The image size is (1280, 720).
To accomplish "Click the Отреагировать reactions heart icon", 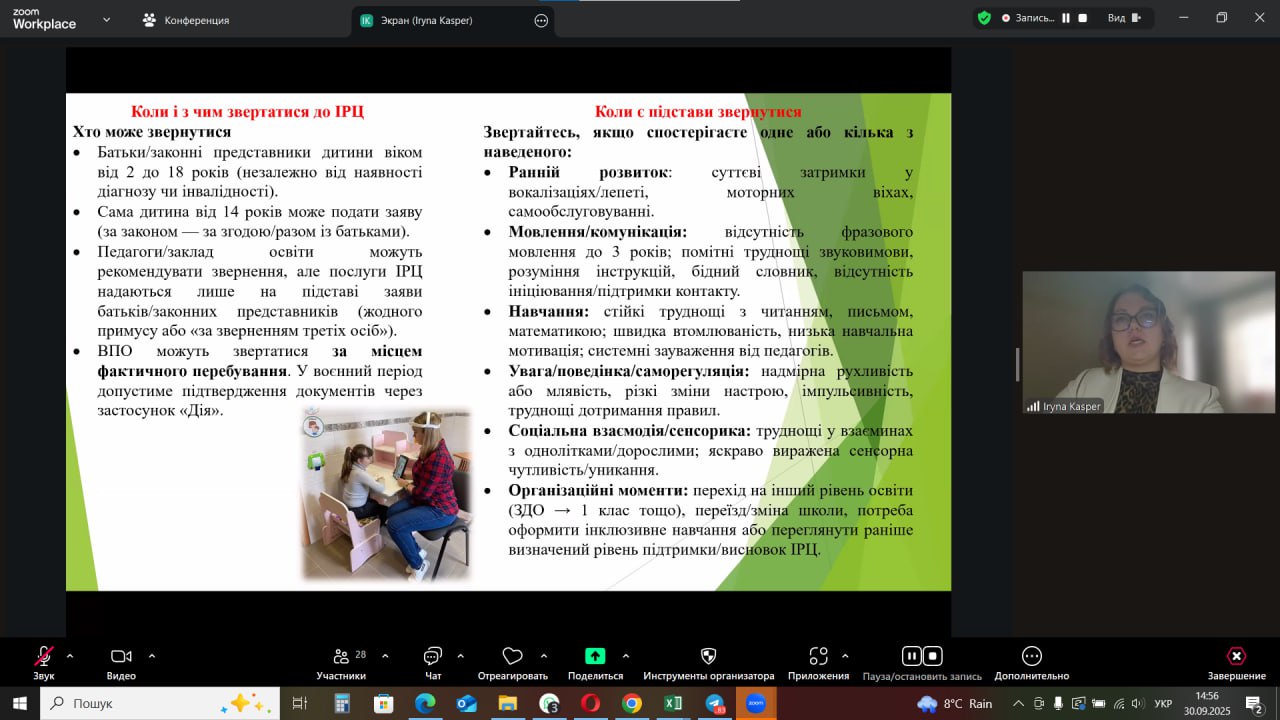I will (x=512, y=657).
